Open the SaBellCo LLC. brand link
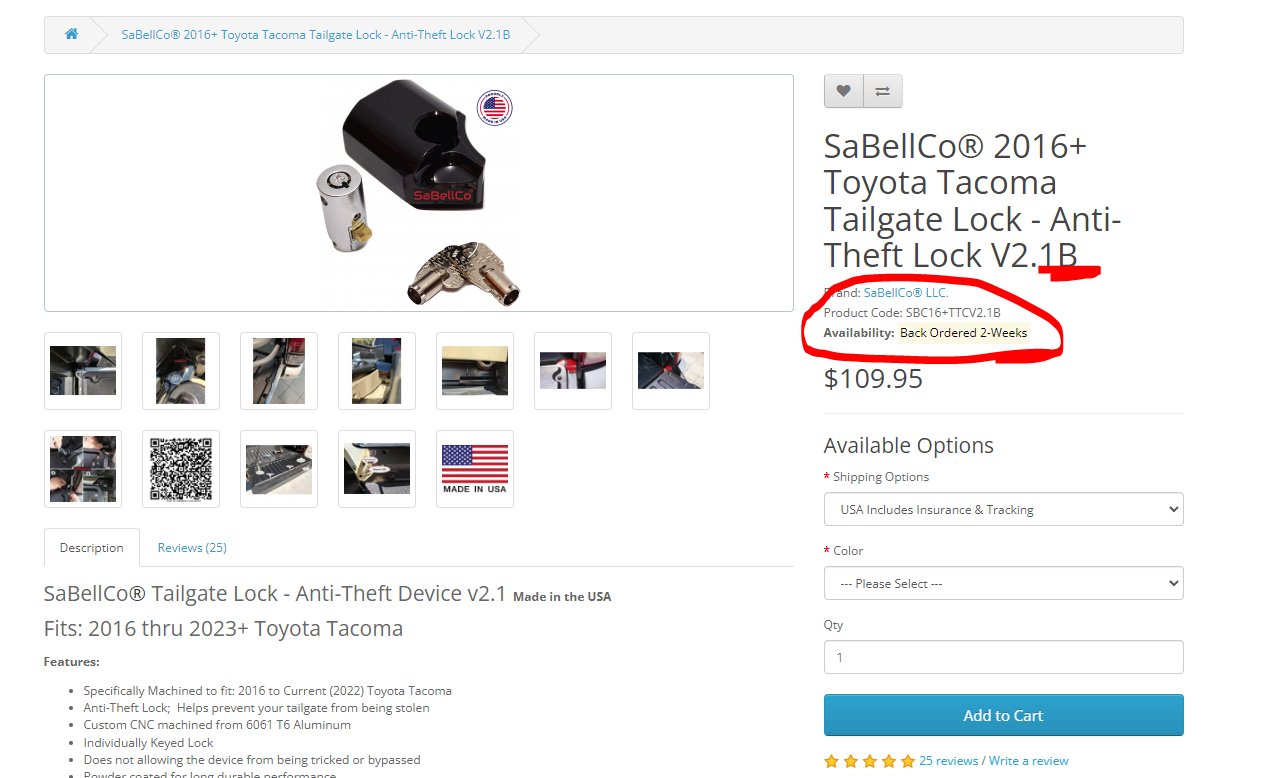 click(906, 292)
